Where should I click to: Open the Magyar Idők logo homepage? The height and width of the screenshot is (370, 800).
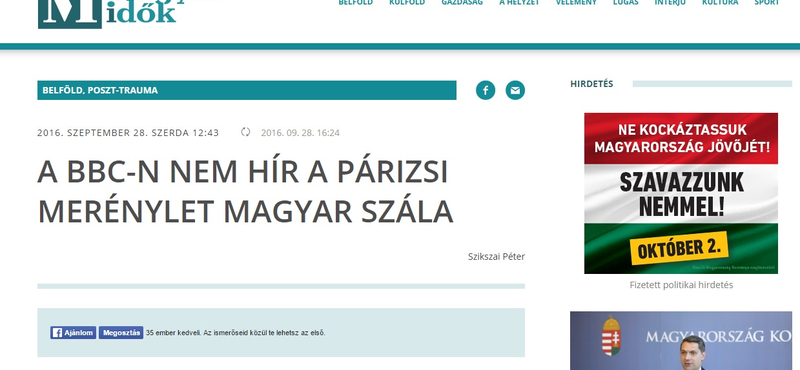click(x=107, y=14)
